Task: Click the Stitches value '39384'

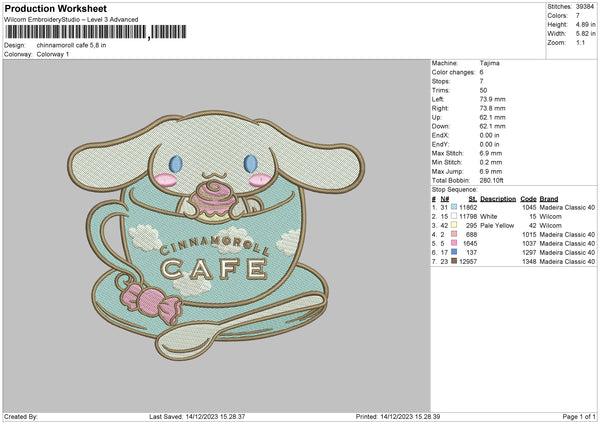Action: [585, 7]
